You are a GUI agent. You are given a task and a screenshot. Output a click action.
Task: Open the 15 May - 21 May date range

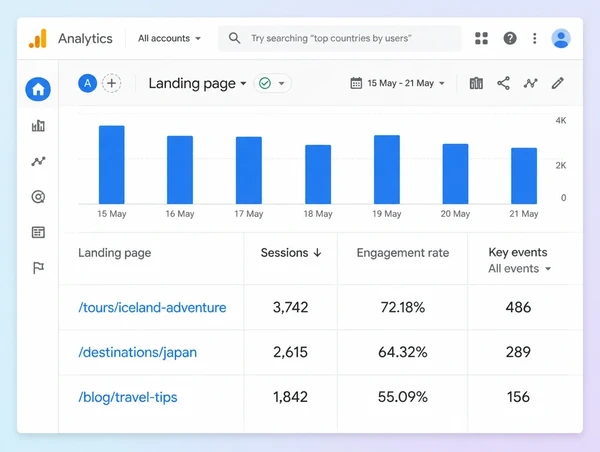tap(406, 83)
